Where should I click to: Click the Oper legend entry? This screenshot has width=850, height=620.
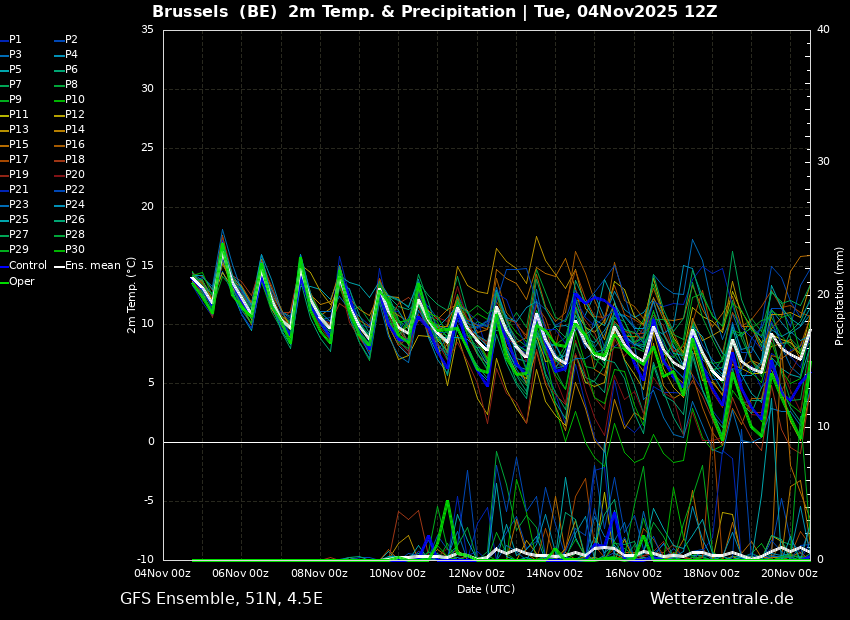point(21,282)
